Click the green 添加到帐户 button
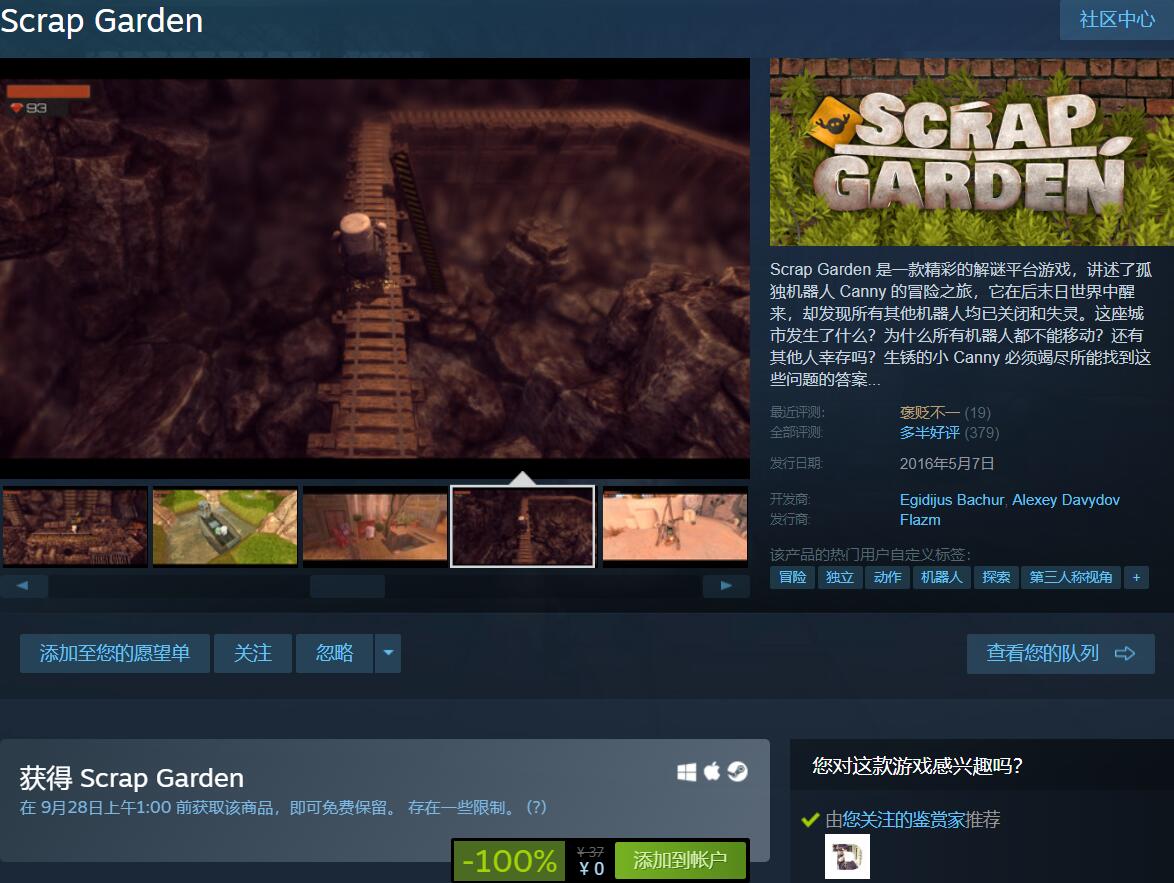 681,860
